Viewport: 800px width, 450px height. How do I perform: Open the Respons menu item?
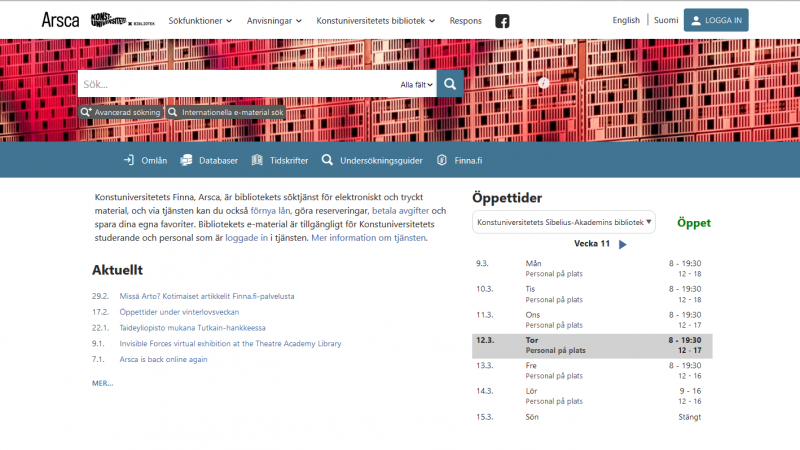(x=465, y=21)
